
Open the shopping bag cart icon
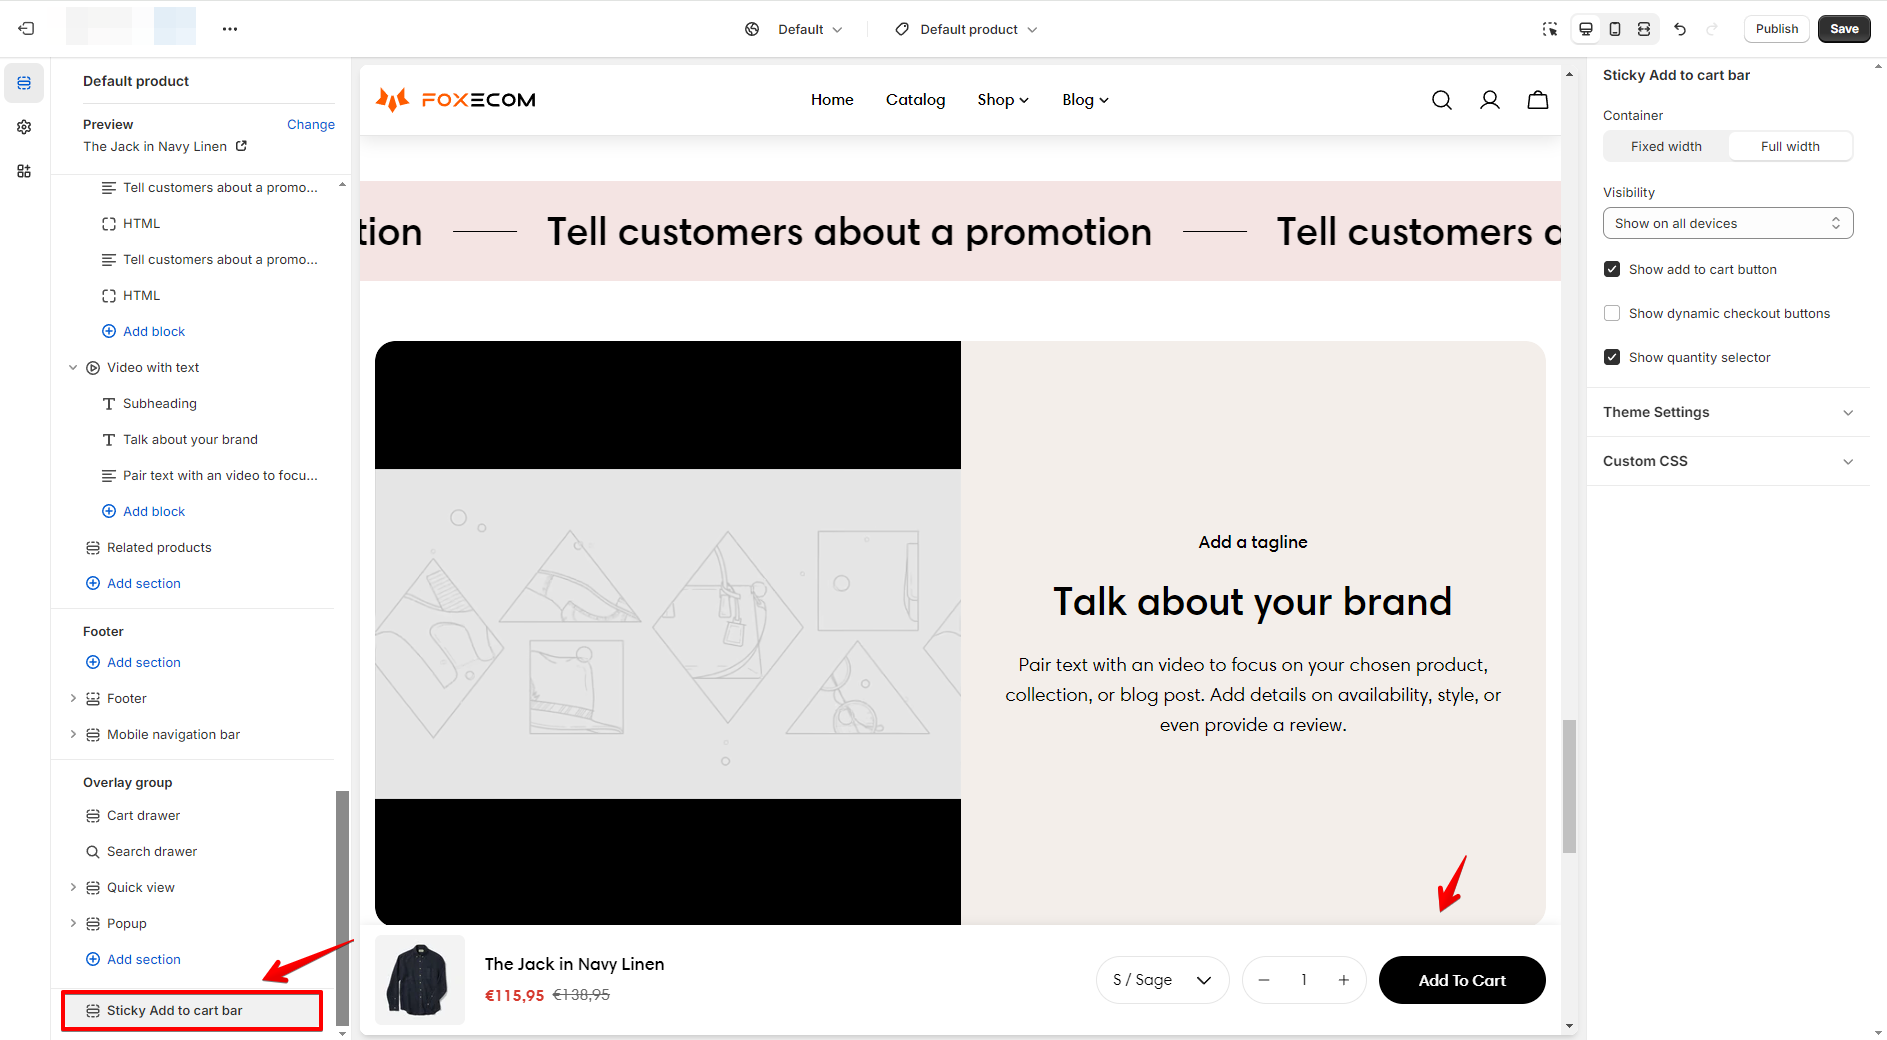(1538, 100)
